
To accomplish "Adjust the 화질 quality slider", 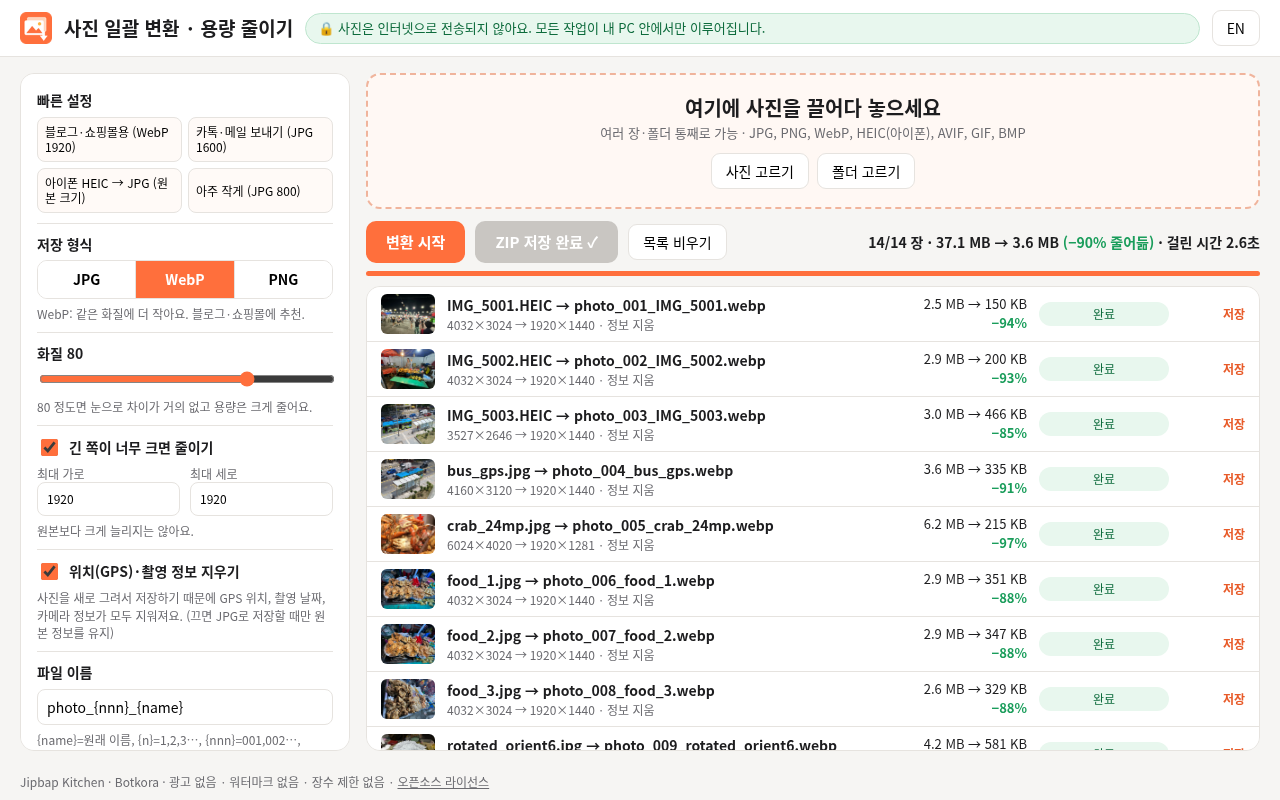I will click(x=186, y=378).
